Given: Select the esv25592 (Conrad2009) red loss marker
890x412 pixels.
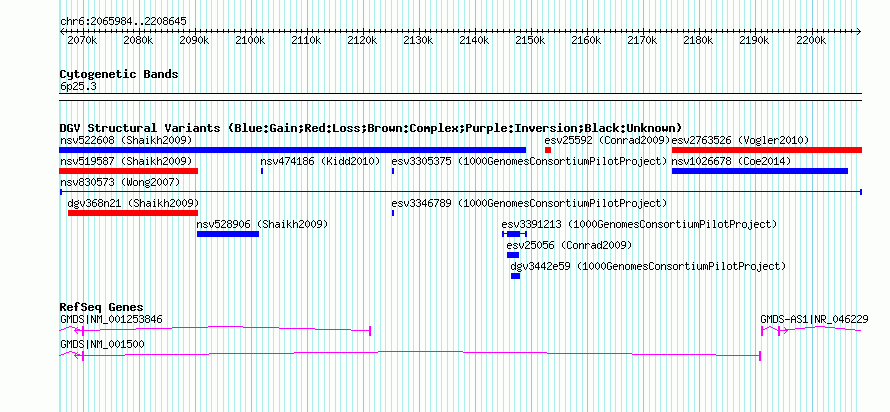Looking at the screenshot, I should [x=548, y=150].
